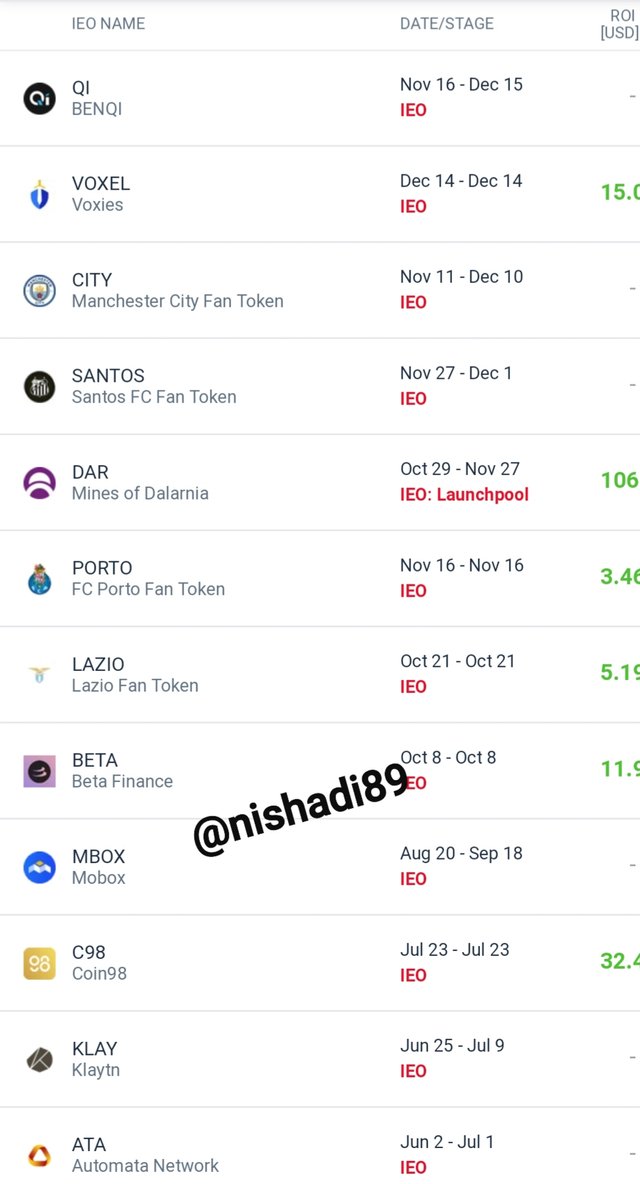Tap the Mobox blue circle icon
This screenshot has width=640, height=1184.
(x=39, y=867)
